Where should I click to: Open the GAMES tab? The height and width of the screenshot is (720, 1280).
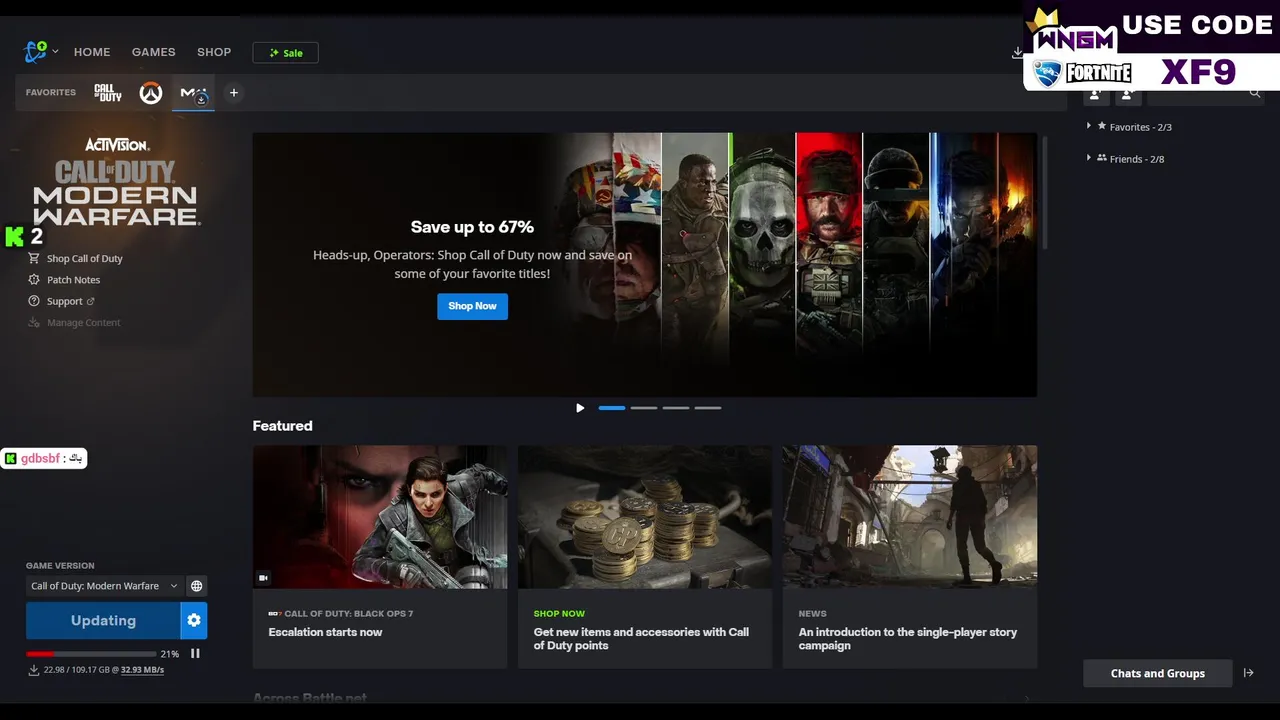click(x=153, y=52)
